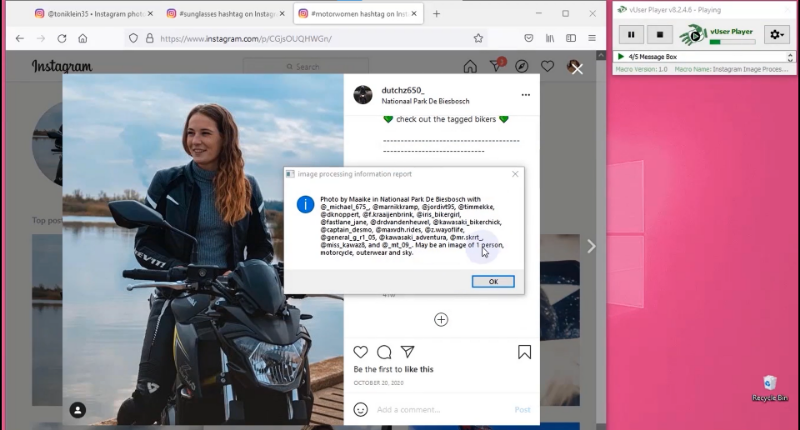
Task: Reload the current page
Action: 62,38
